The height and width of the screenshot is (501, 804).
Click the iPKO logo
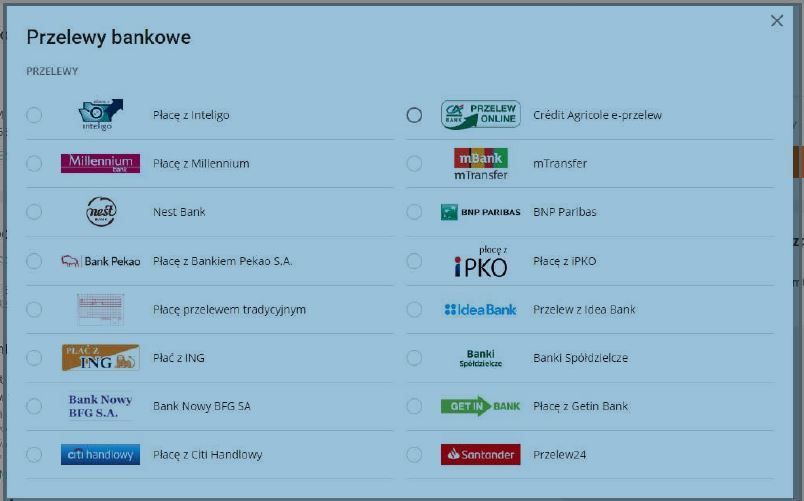click(x=480, y=261)
